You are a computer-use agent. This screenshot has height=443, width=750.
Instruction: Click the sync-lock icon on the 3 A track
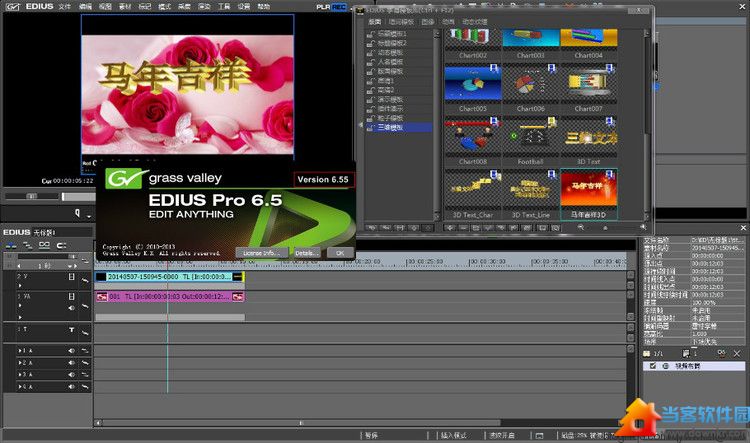[x=85, y=375]
